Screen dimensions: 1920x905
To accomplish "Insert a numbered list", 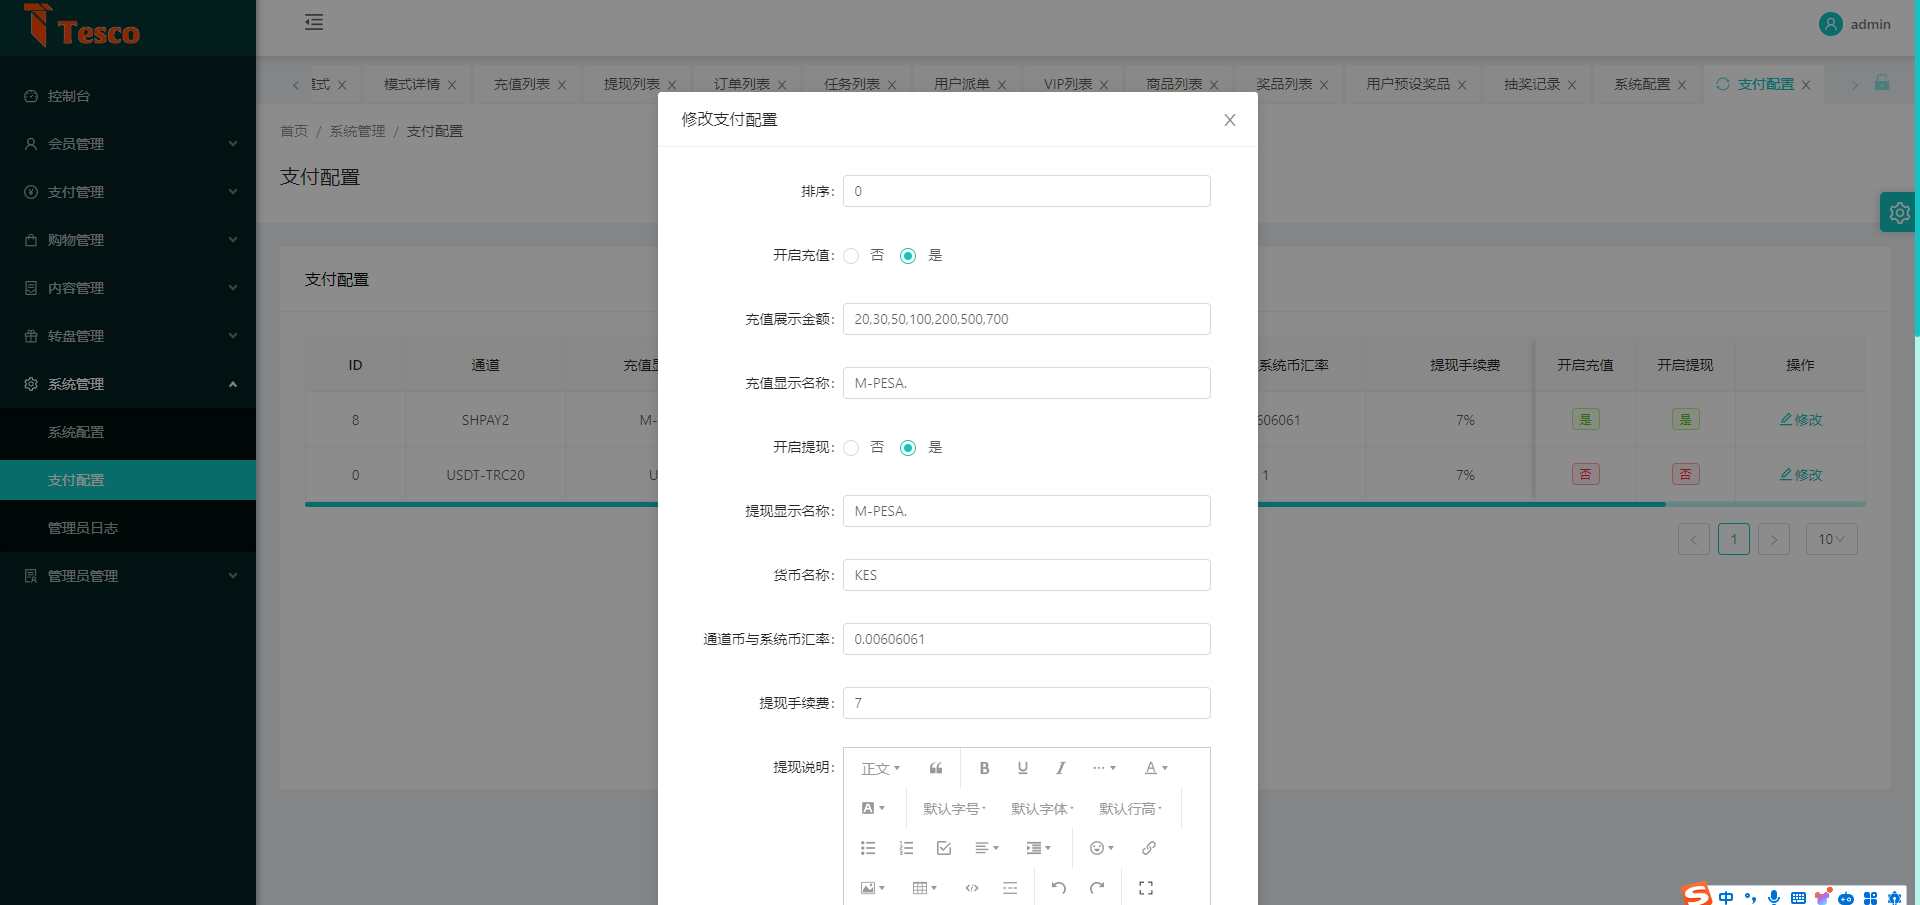I will [x=906, y=848].
